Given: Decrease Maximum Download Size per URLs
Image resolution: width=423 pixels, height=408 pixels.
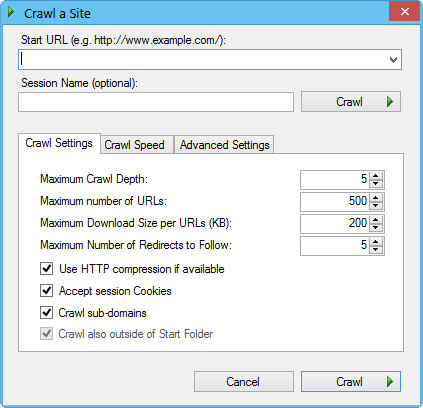Looking at the screenshot, I should 376,227.
